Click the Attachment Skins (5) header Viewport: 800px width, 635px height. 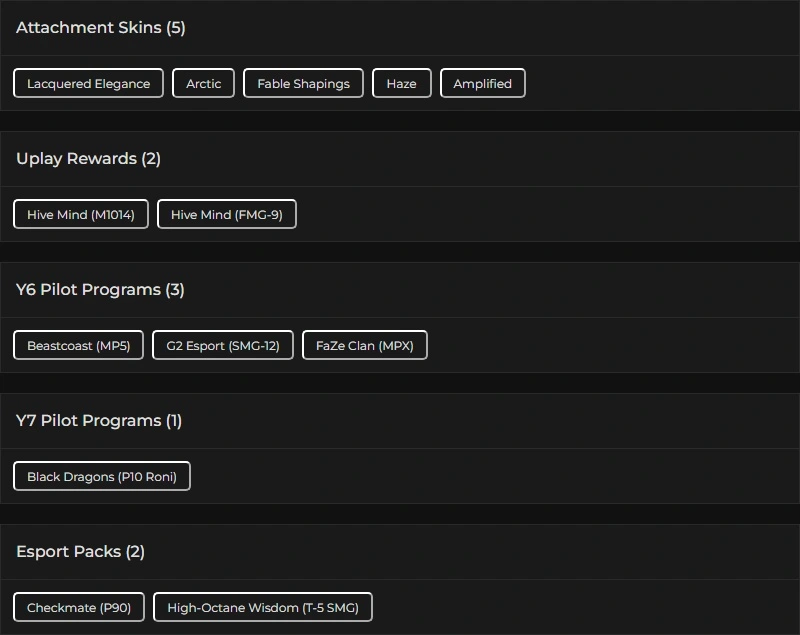coord(100,28)
